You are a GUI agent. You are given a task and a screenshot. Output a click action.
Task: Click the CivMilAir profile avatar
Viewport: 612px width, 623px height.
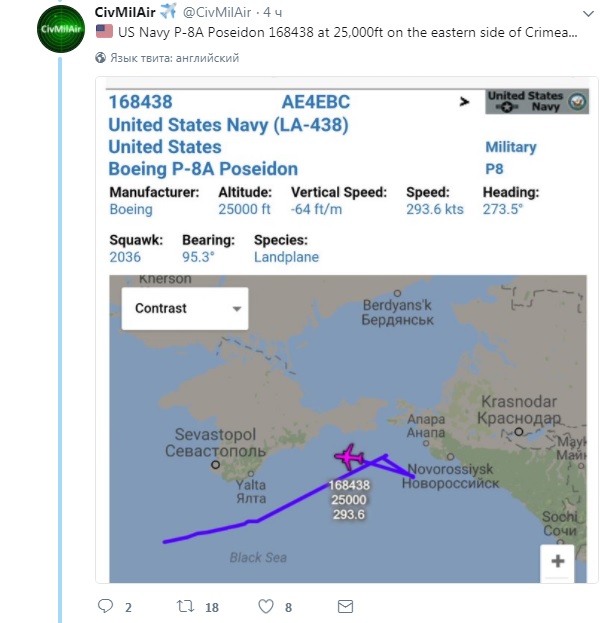point(59,31)
